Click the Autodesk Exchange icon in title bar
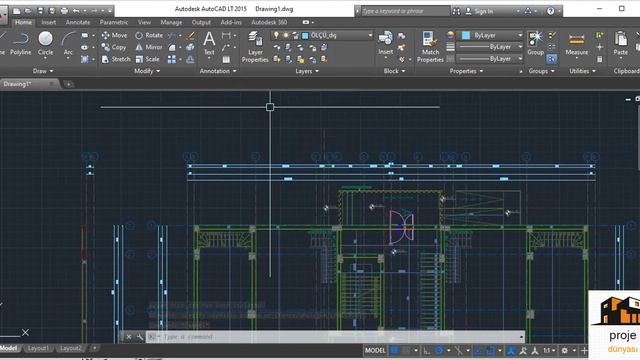The height and width of the screenshot is (360, 640). (528, 11)
